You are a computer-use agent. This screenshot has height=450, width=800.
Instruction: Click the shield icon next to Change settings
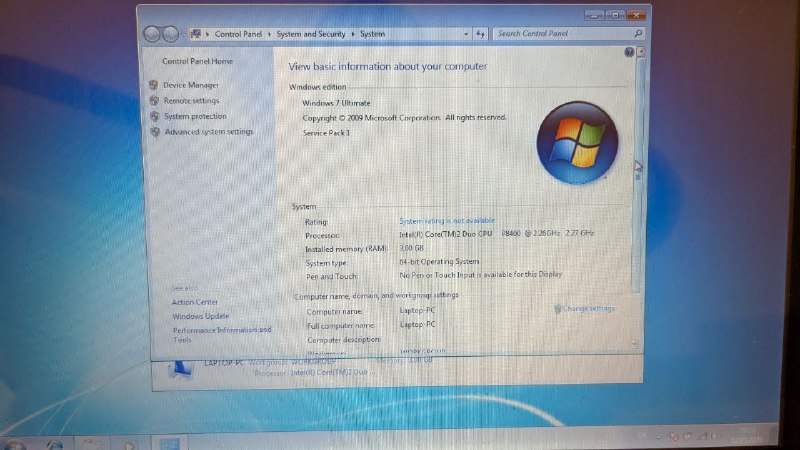click(558, 309)
